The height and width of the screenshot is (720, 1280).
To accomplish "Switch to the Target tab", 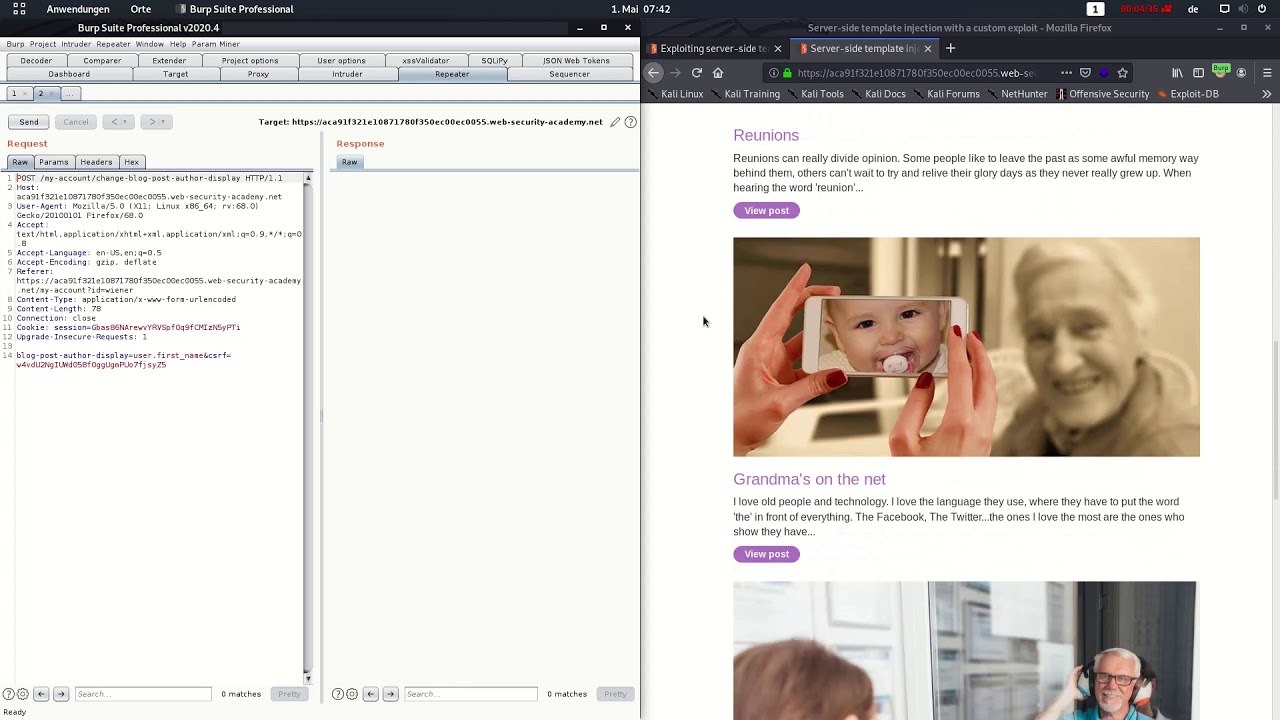I will point(176,74).
